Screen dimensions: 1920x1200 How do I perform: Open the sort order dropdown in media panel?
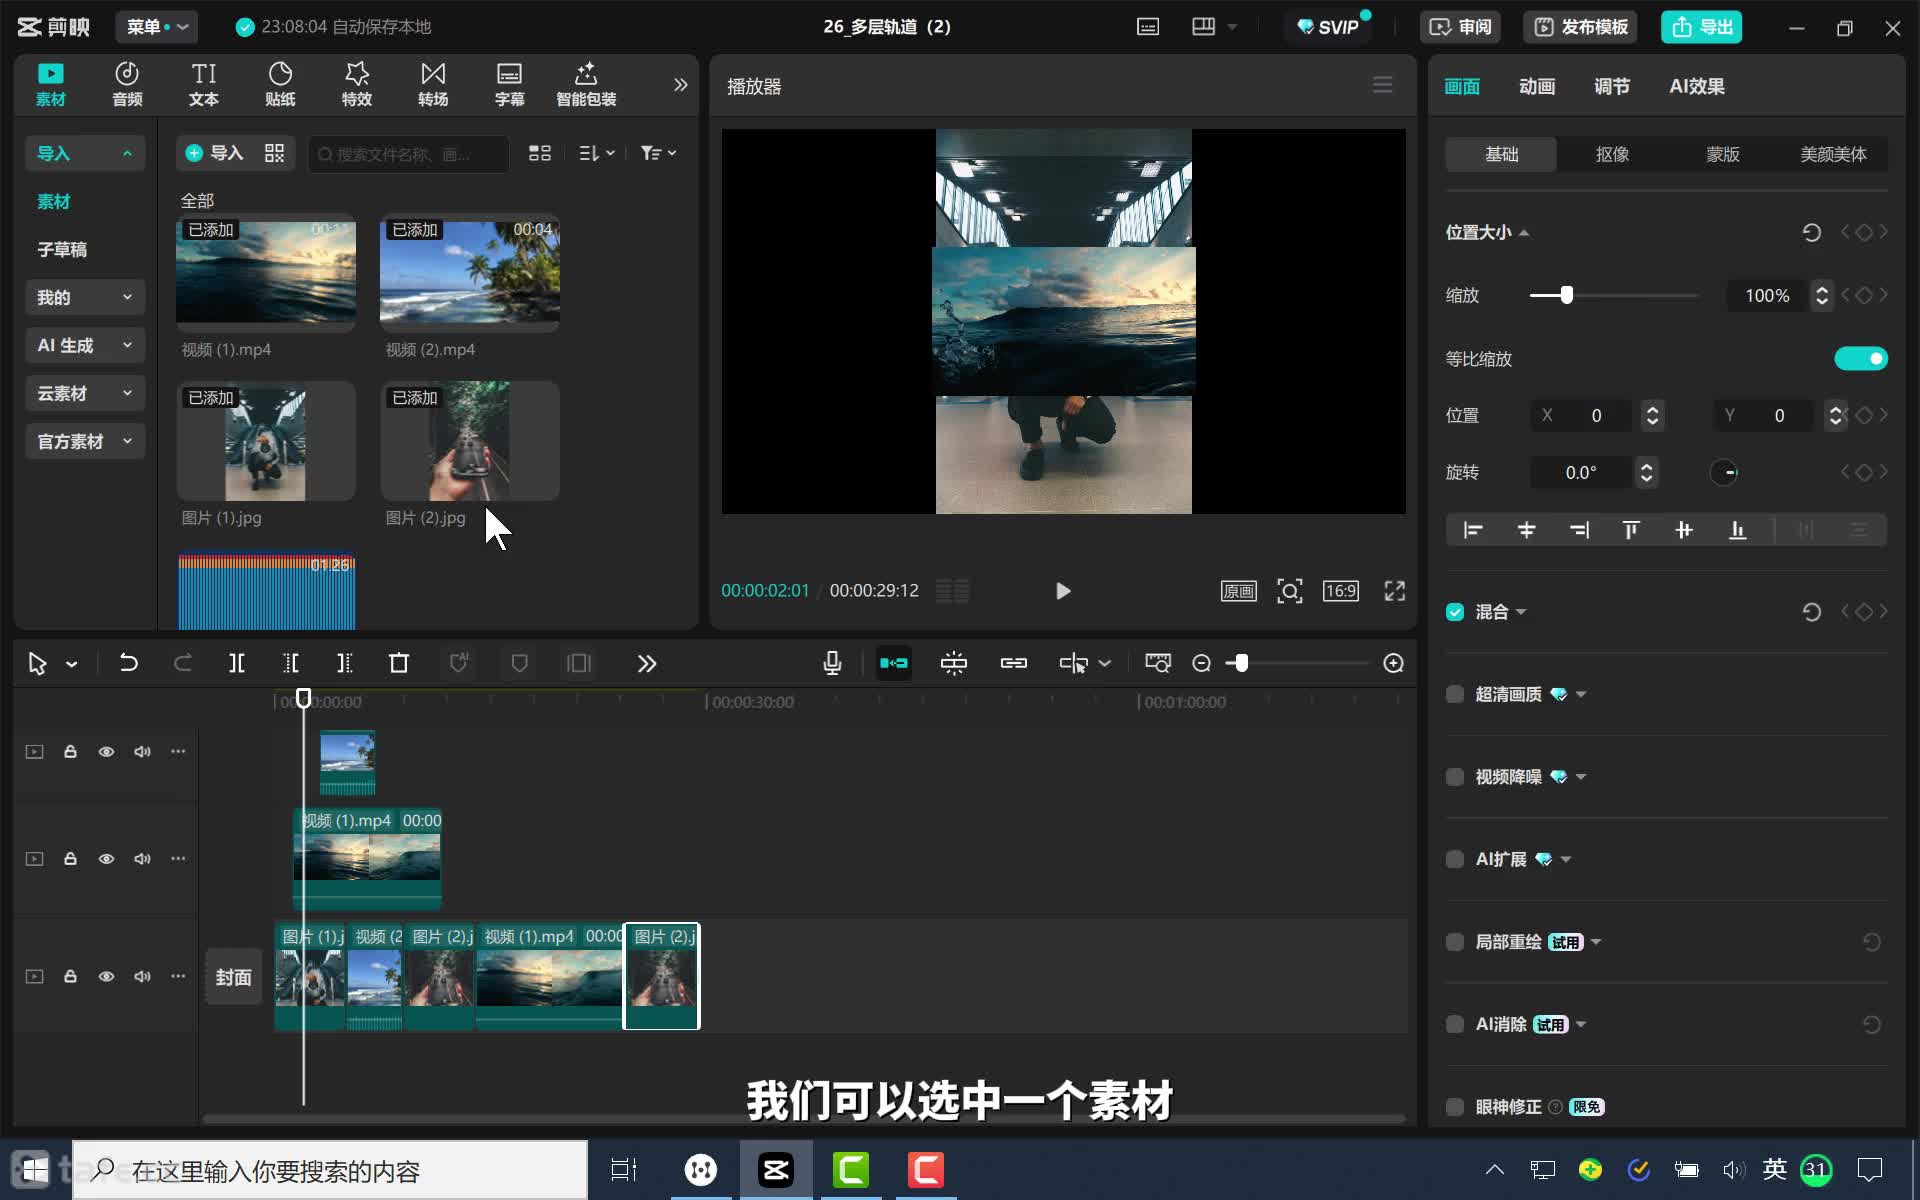click(596, 153)
